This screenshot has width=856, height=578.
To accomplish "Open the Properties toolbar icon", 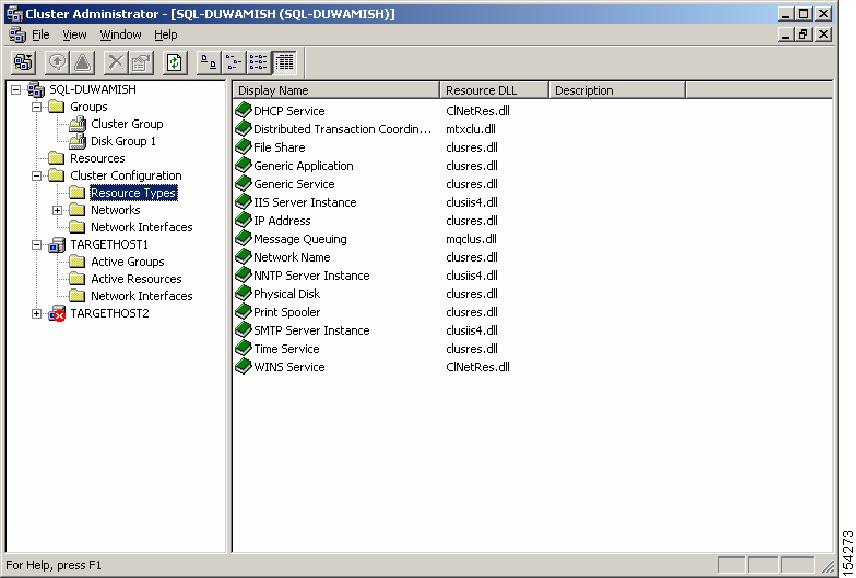I will point(141,62).
